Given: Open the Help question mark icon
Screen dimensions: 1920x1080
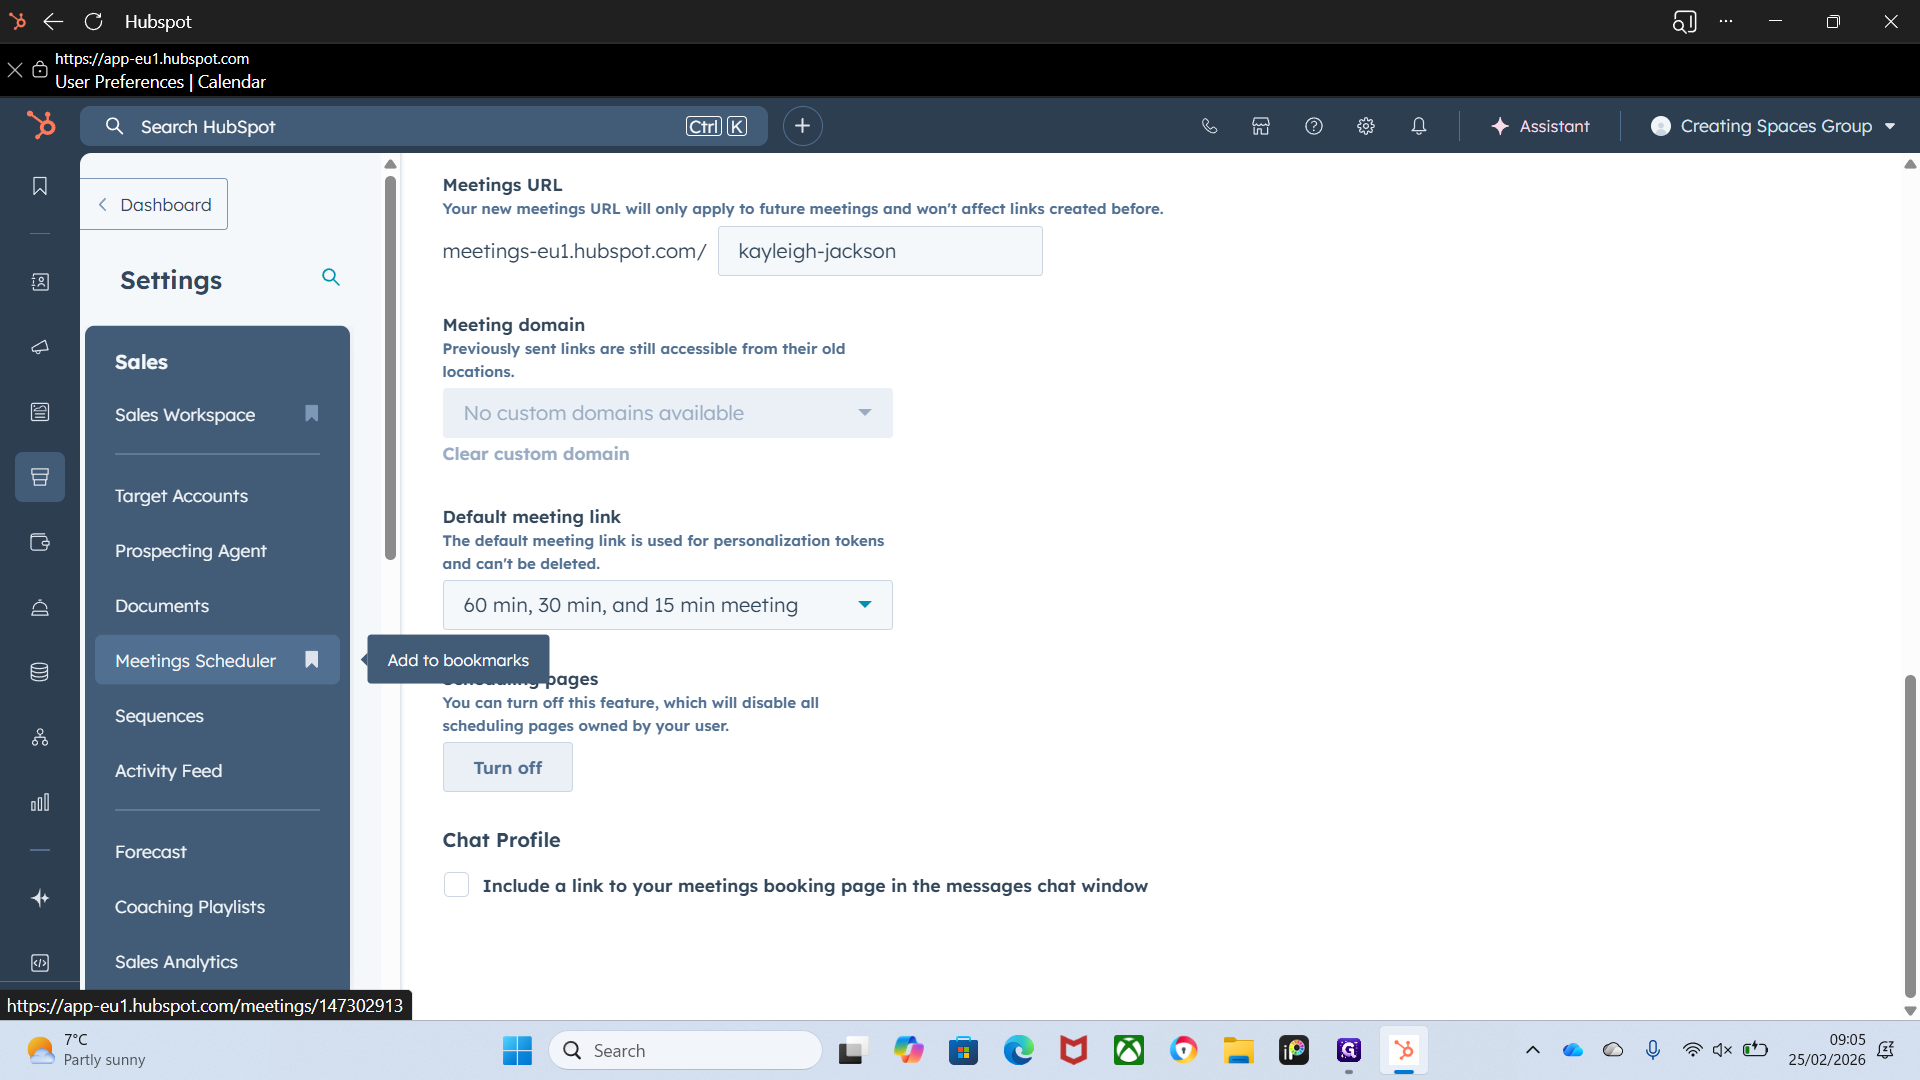Looking at the screenshot, I should tap(1314, 126).
